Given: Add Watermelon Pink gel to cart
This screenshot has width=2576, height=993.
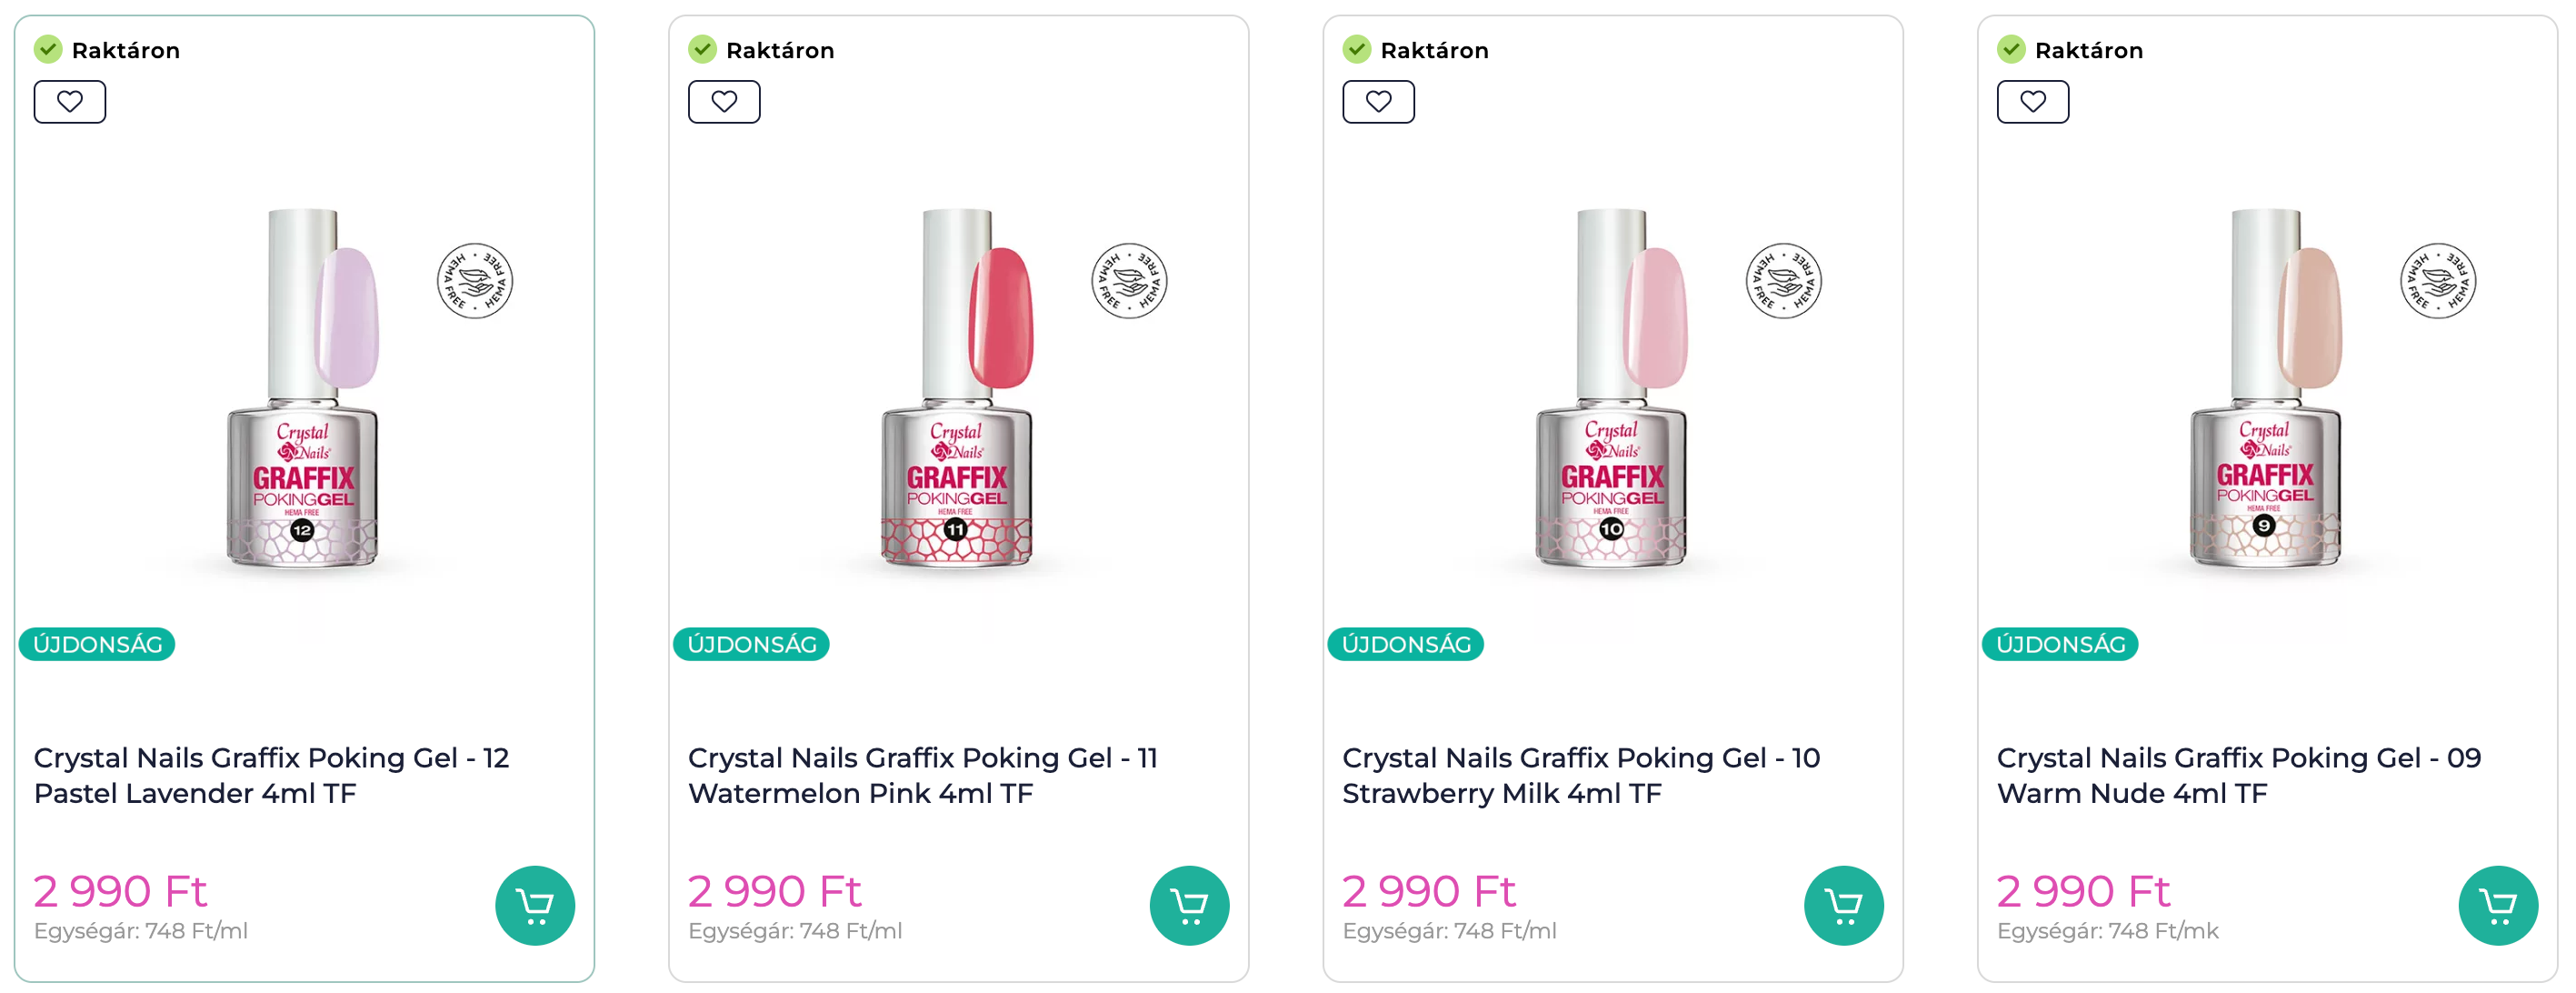Looking at the screenshot, I should (x=1189, y=905).
